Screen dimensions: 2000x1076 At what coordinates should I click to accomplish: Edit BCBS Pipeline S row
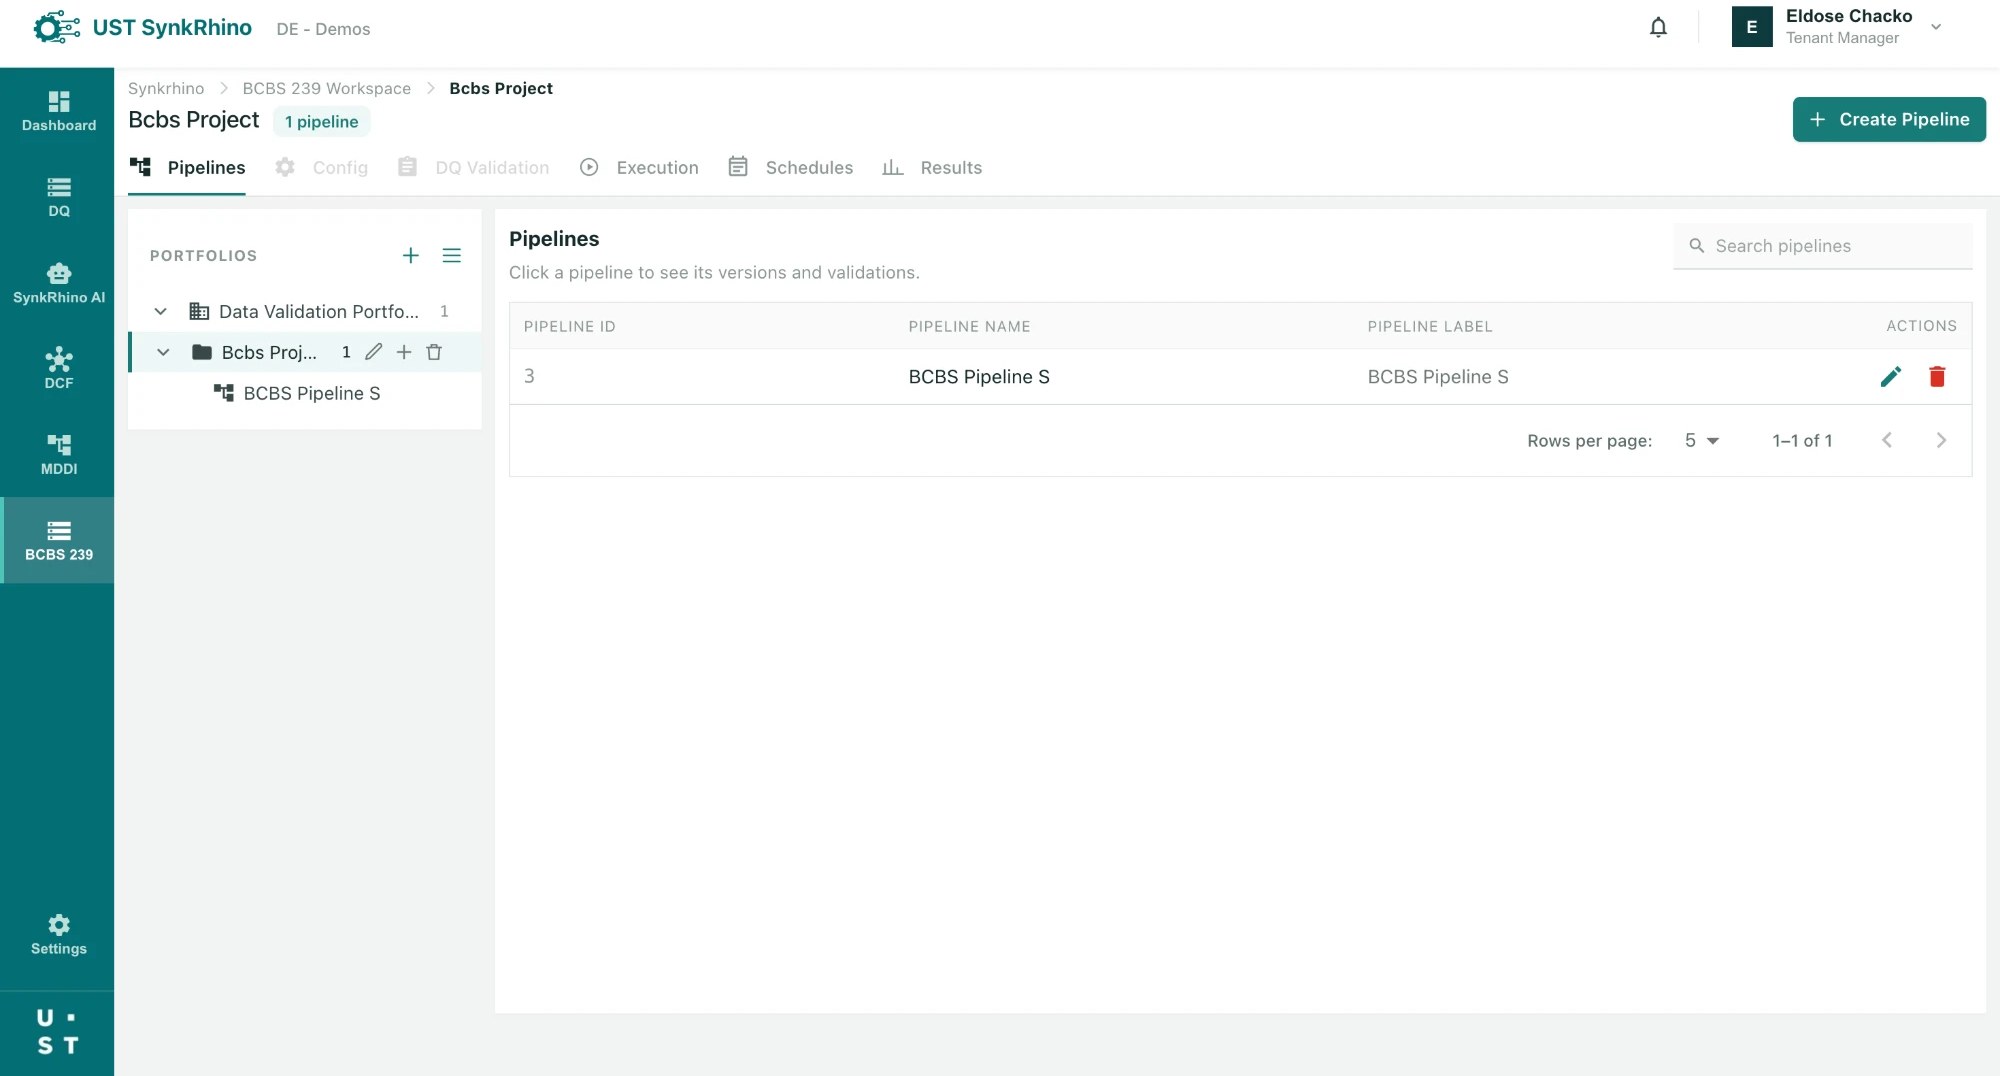[1890, 377]
